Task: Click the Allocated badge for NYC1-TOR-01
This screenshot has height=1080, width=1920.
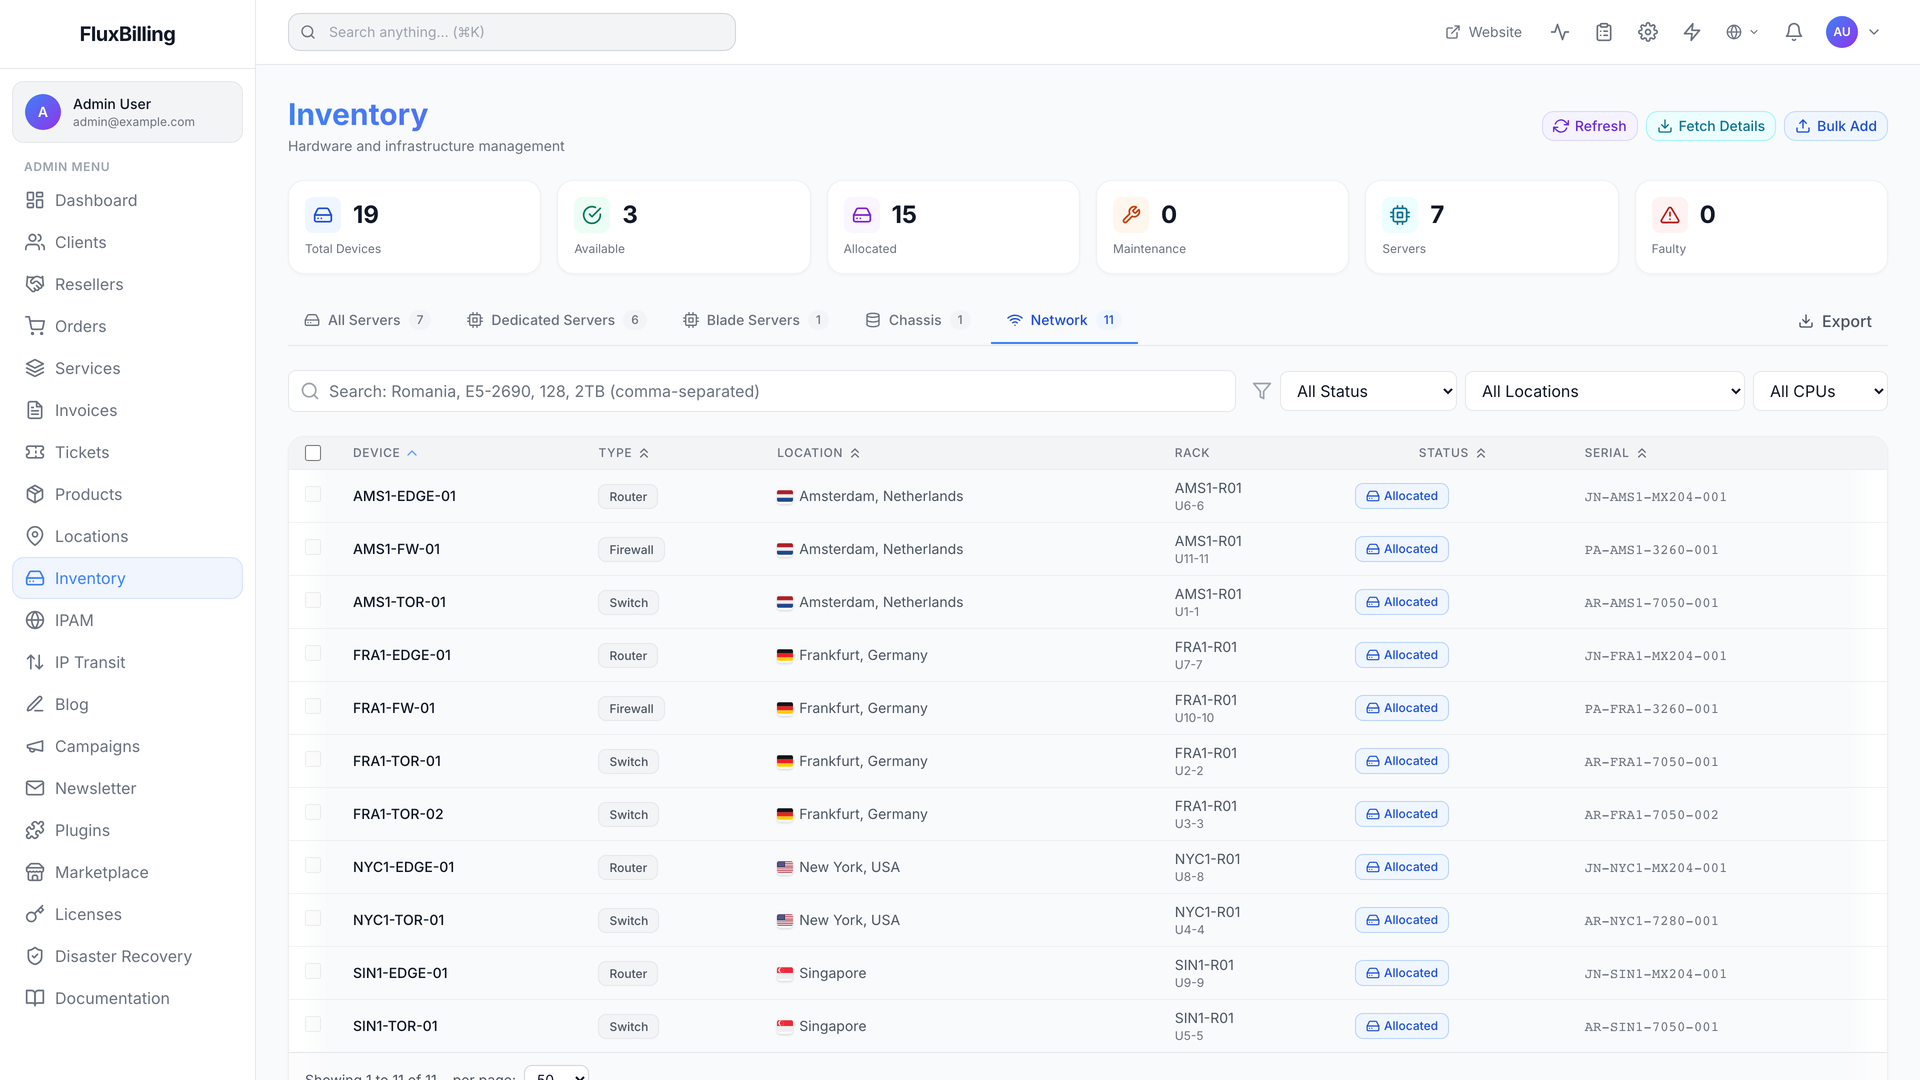Action: click(1401, 920)
